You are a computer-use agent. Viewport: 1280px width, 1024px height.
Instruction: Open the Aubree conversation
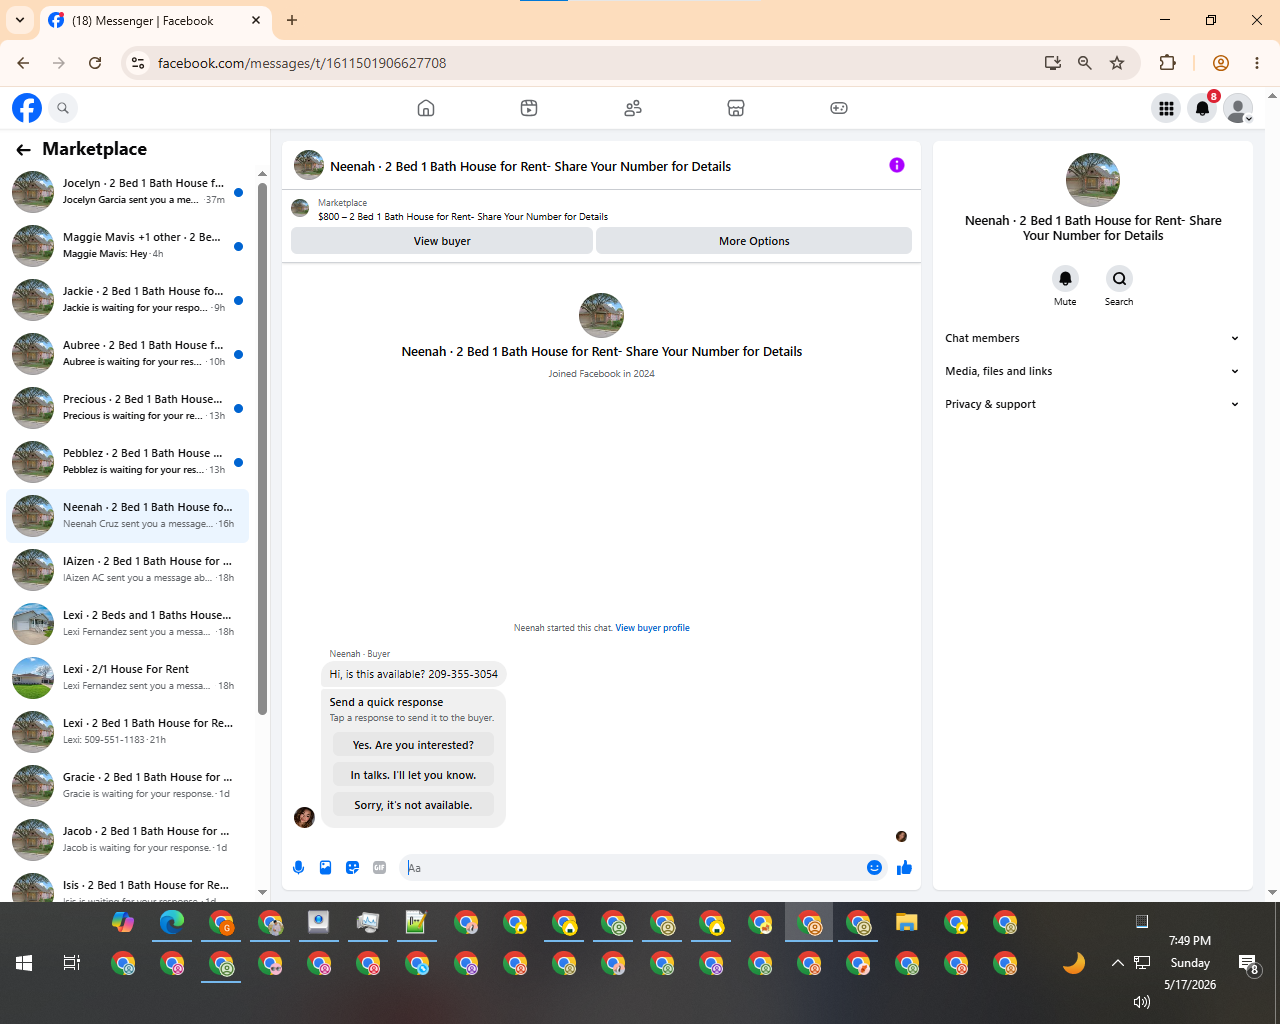127,353
